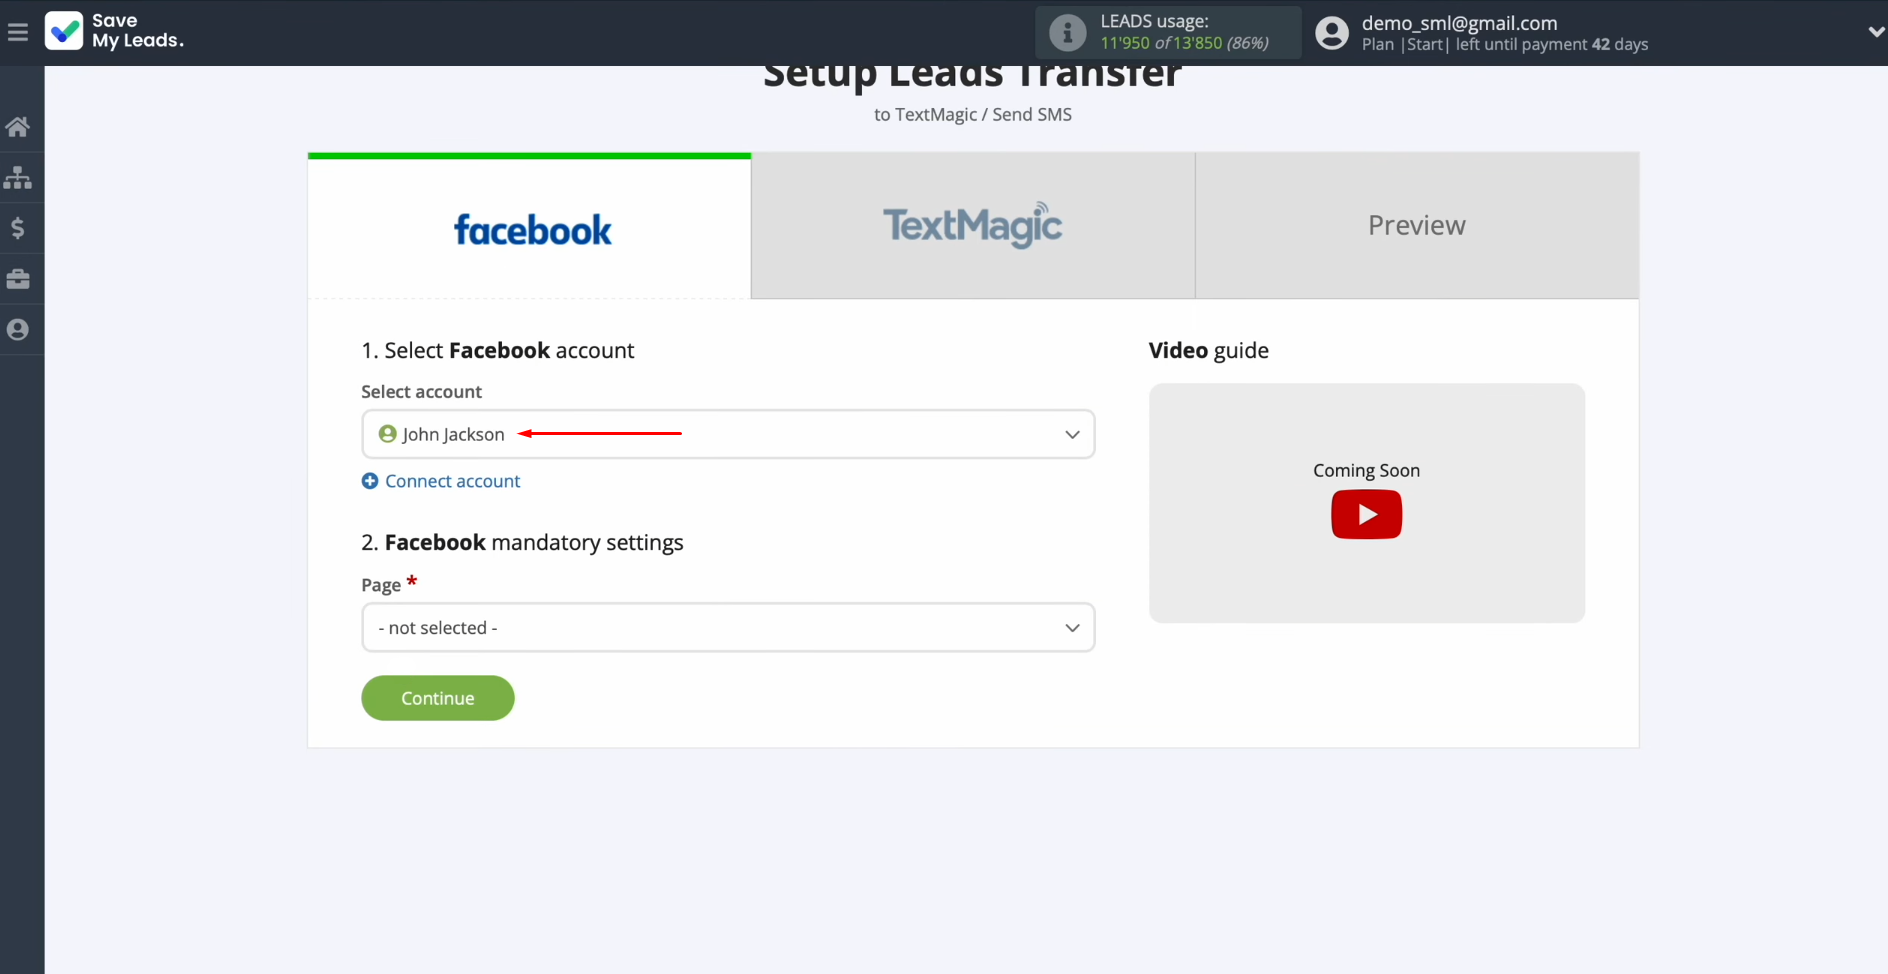The height and width of the screenshot is (974, 1888).
Task: Switch to the Preview tab
Action: [1417, 226]
